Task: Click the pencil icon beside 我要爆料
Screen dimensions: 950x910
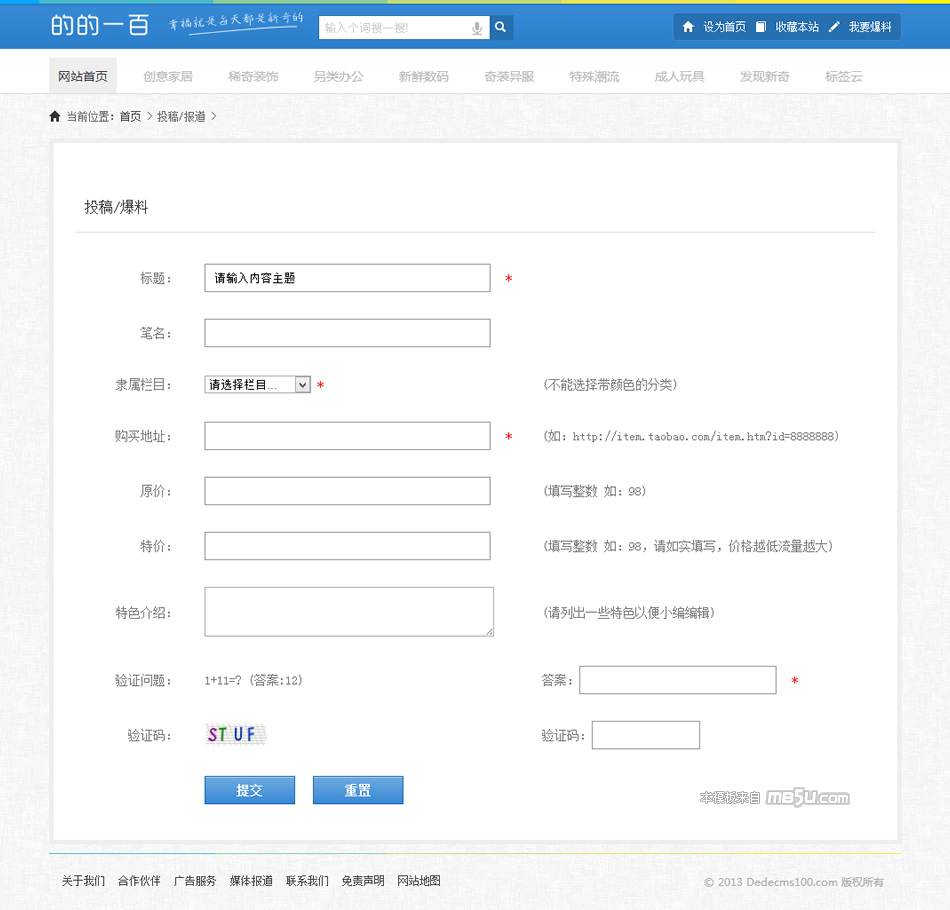Action: coord(834,27)
